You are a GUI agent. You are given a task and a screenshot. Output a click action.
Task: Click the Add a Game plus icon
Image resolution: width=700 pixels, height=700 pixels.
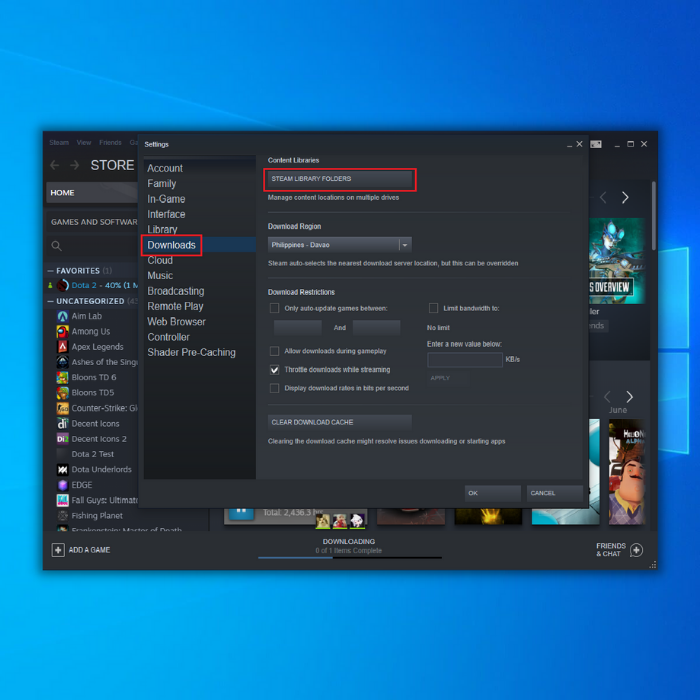58,550
